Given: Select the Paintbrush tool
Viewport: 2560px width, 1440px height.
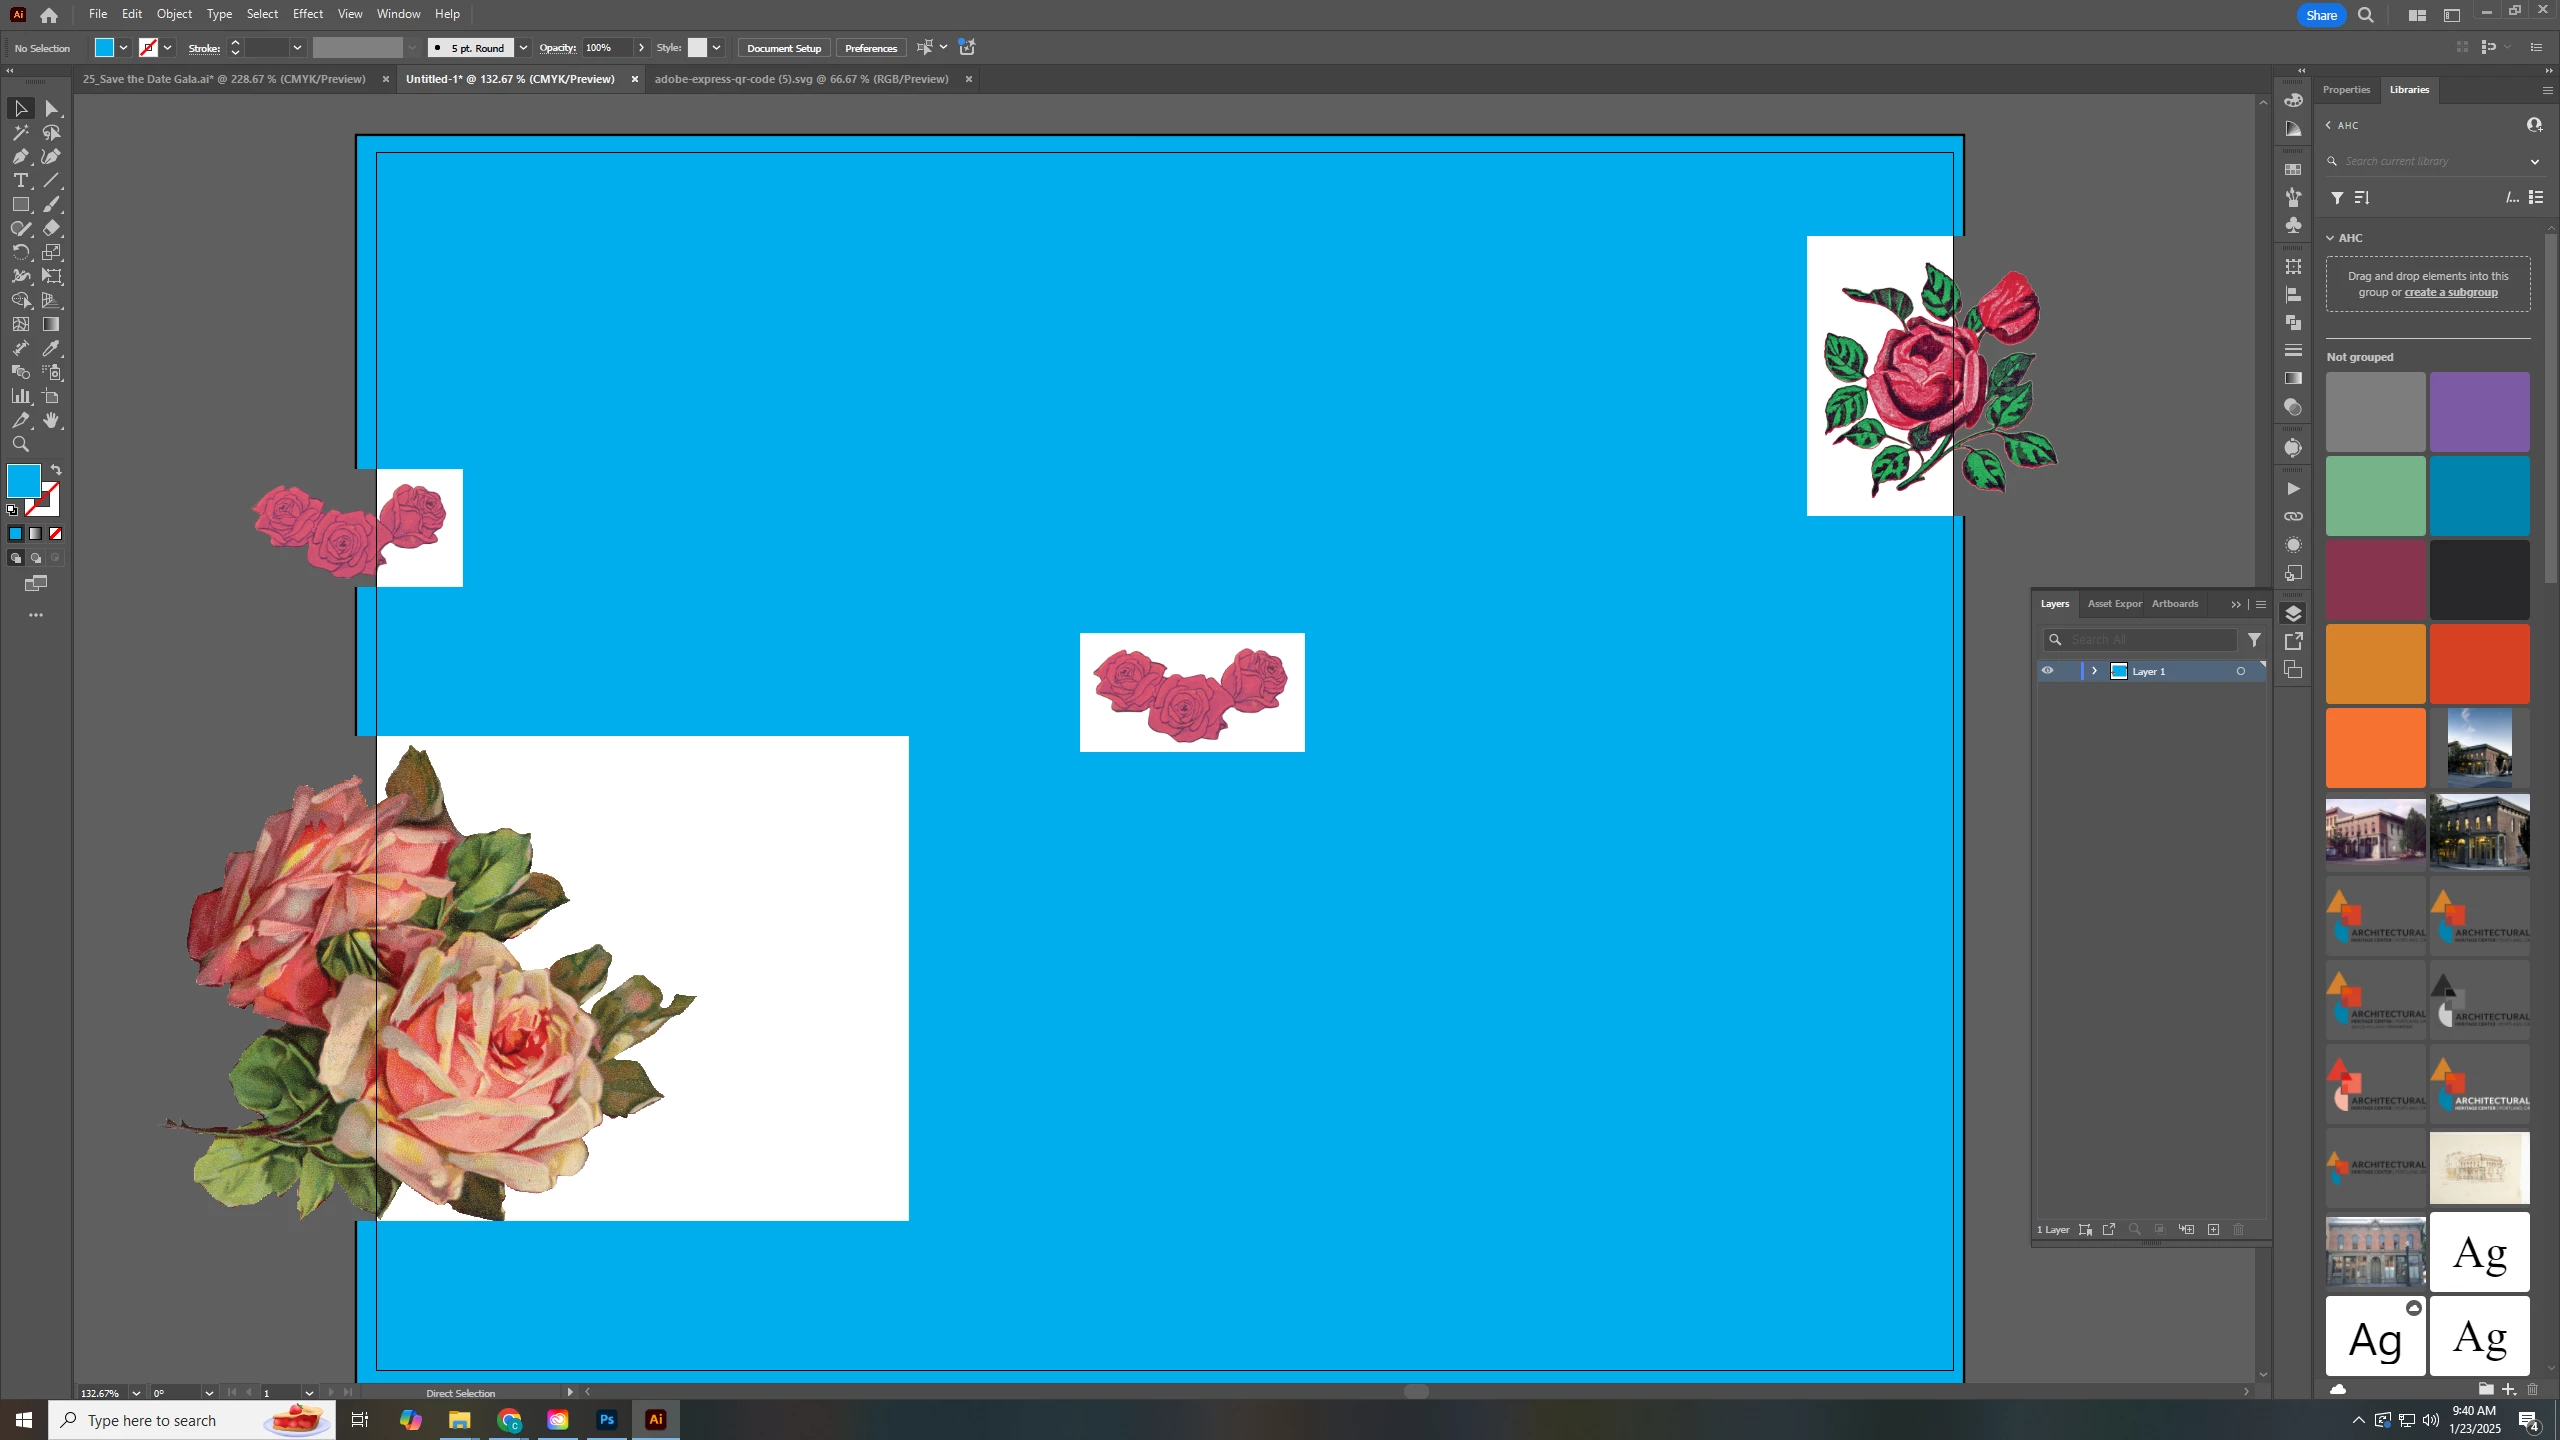Looking at the screenshot, I should coord(51,204).
